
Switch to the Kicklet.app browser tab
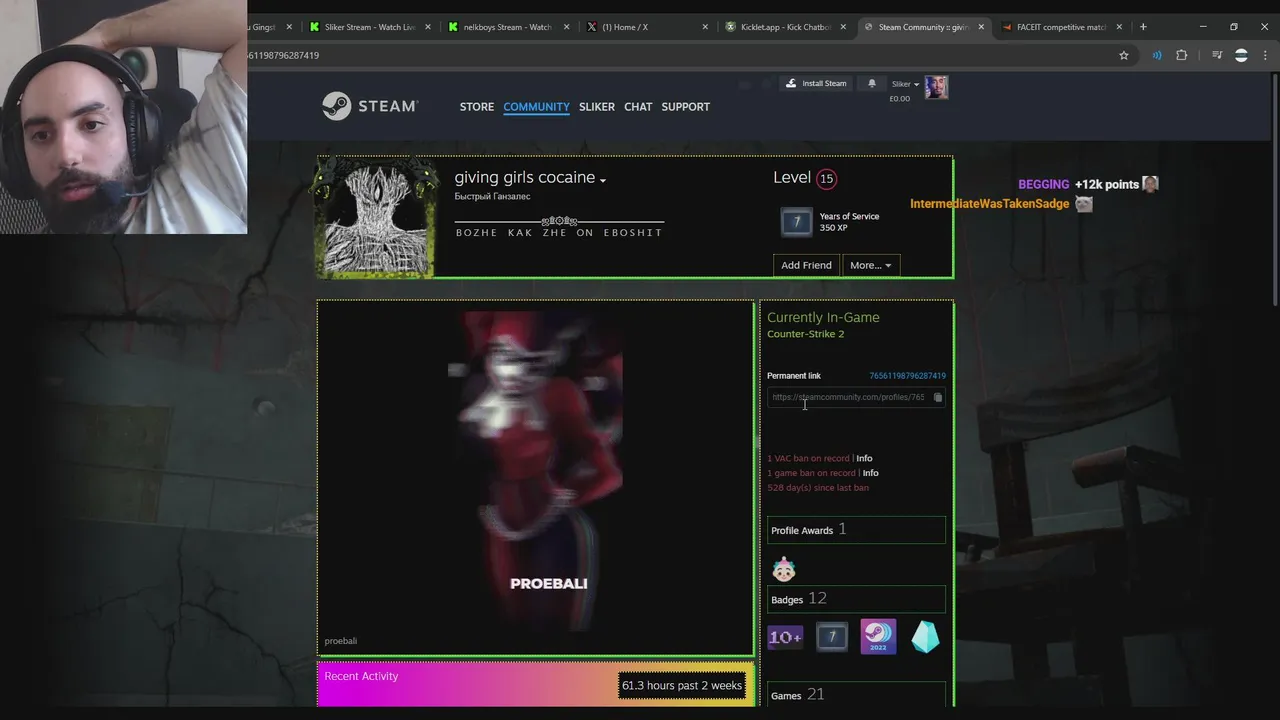click(786, 27)
